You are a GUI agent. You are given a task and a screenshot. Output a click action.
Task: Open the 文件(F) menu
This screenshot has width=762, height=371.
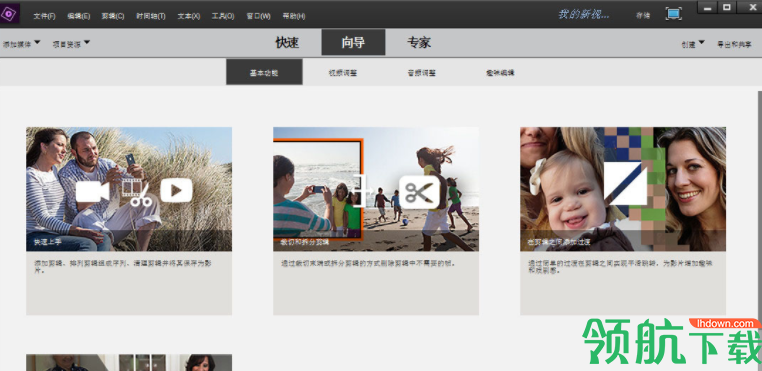pos(44,16)
